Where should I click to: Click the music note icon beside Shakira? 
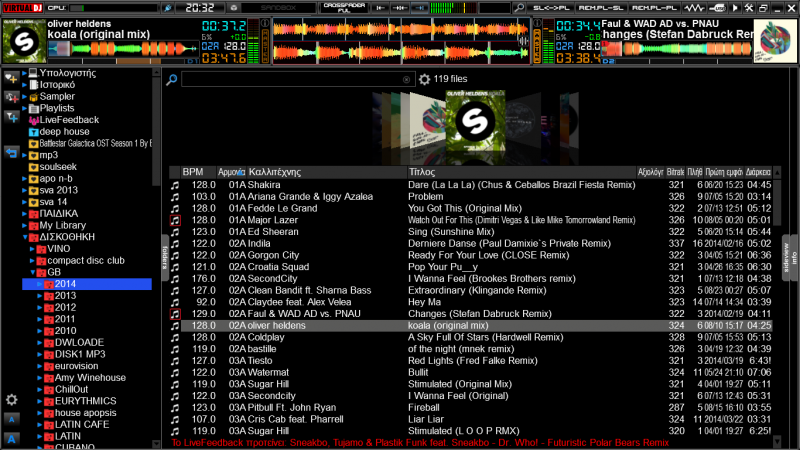click(174, 185)
